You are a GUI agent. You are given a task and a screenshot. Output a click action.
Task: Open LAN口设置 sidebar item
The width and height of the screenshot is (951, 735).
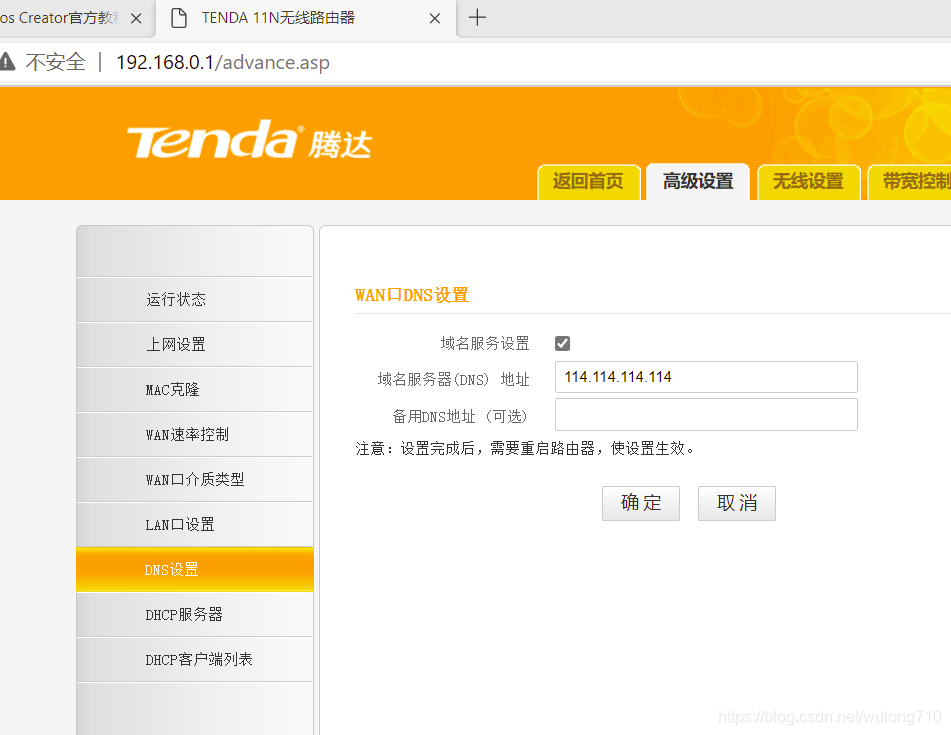(x=195, y=524)
